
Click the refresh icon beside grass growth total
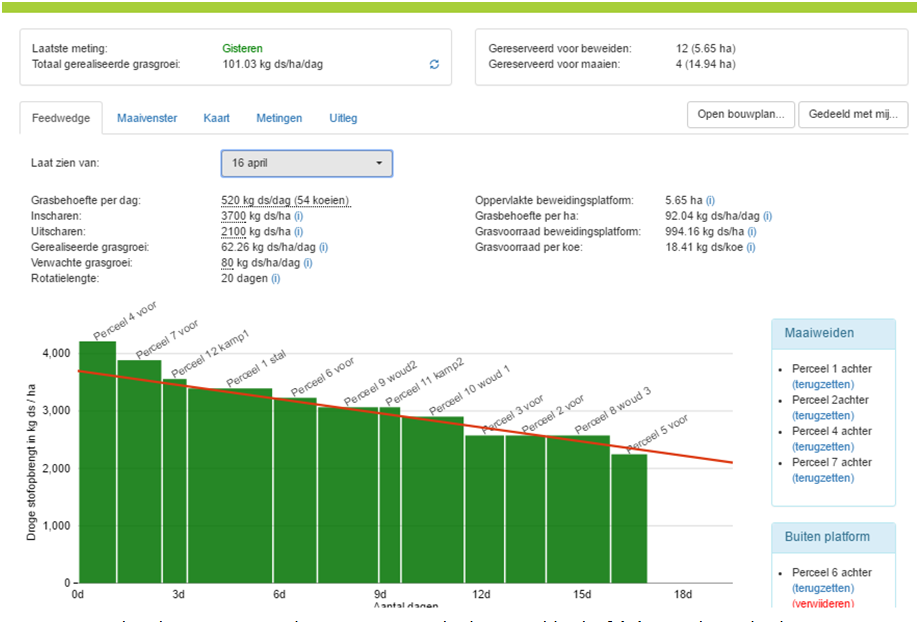[x=434, y=65]
